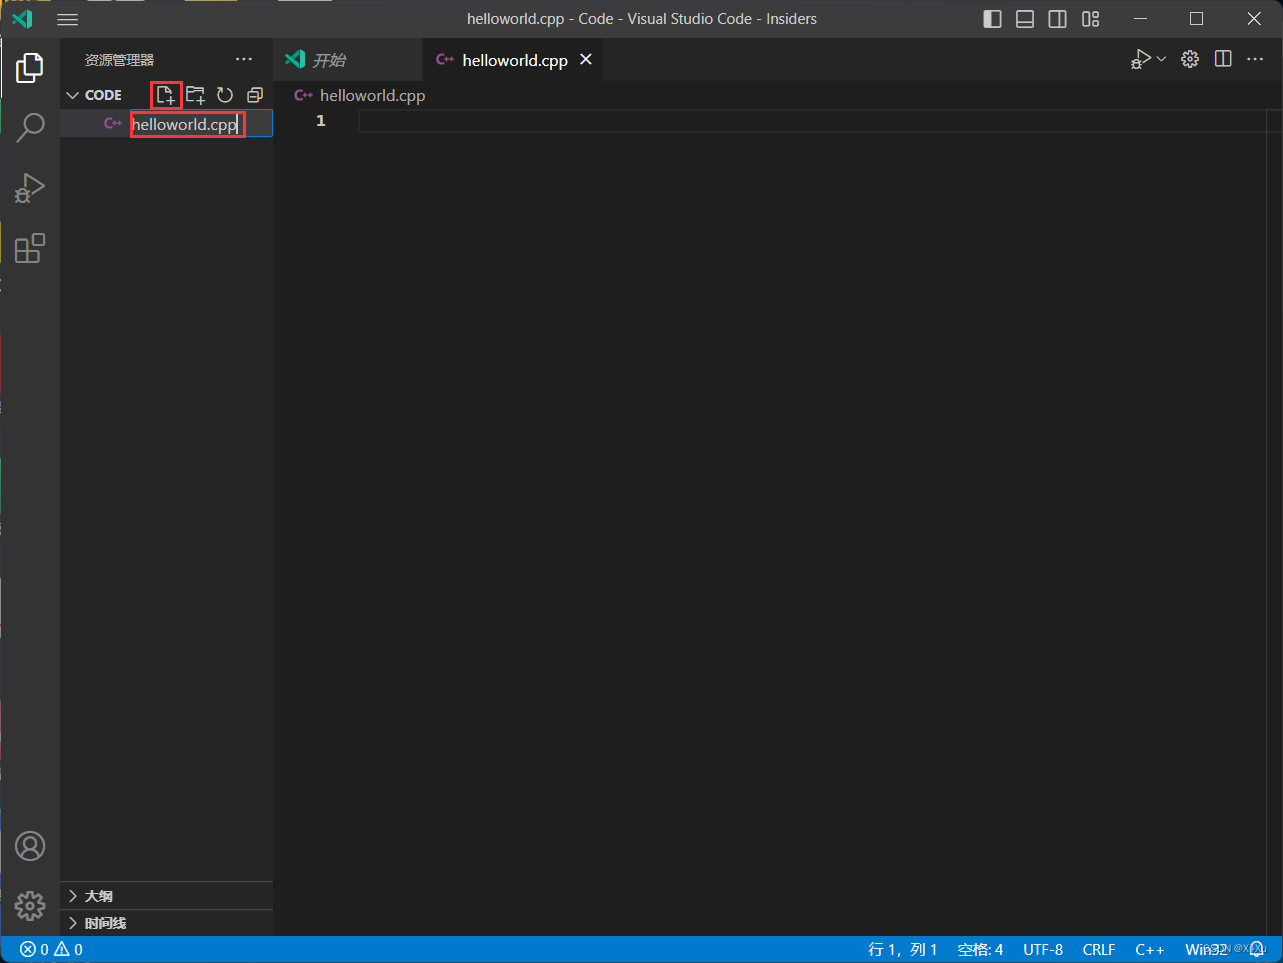
Task: Click the New Folder icon in explorer
Action: pos(196,95)
